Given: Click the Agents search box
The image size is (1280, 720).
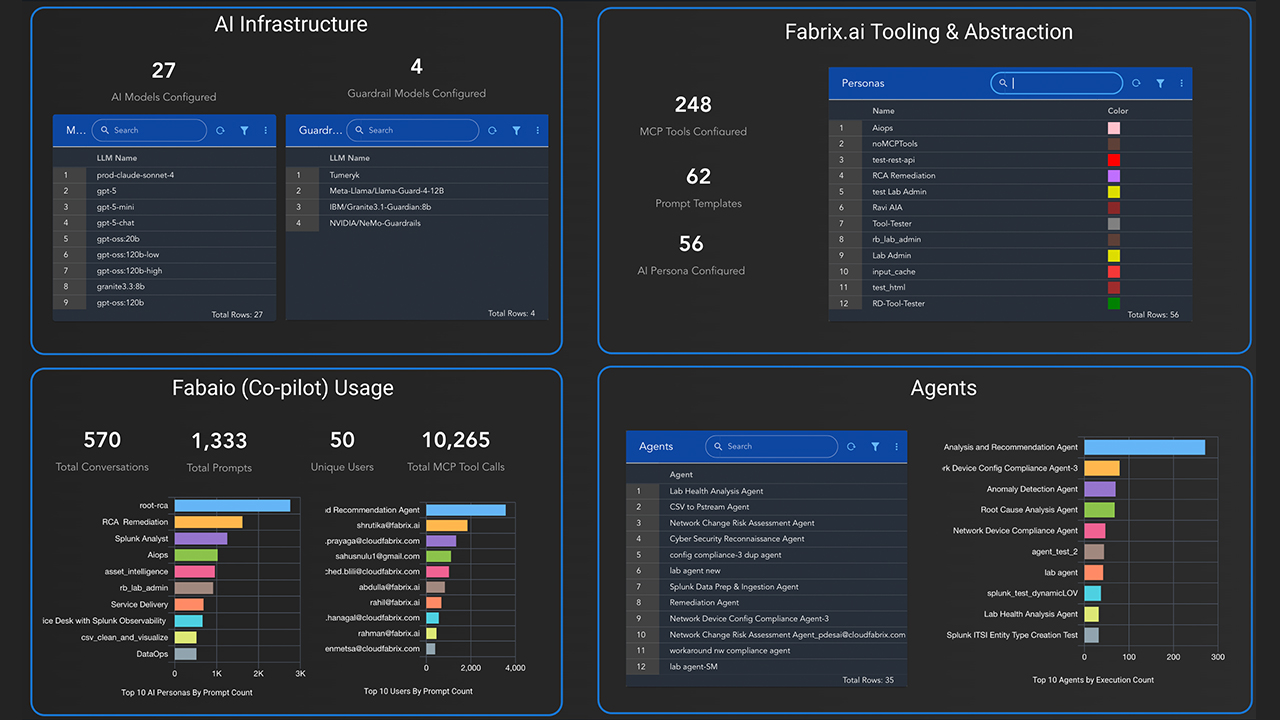Looking at the screenshot, I should [770, 446].
